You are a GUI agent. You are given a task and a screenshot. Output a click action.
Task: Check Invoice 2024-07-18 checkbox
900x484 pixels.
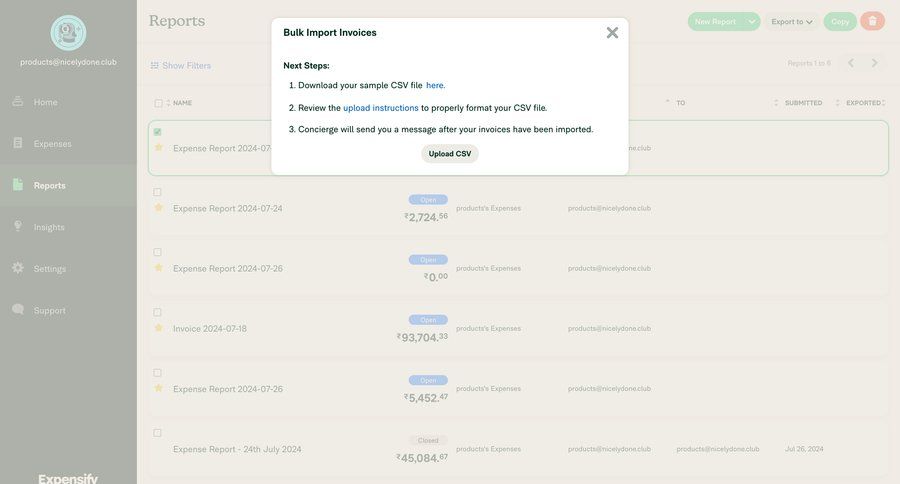[x=157, y=312]
